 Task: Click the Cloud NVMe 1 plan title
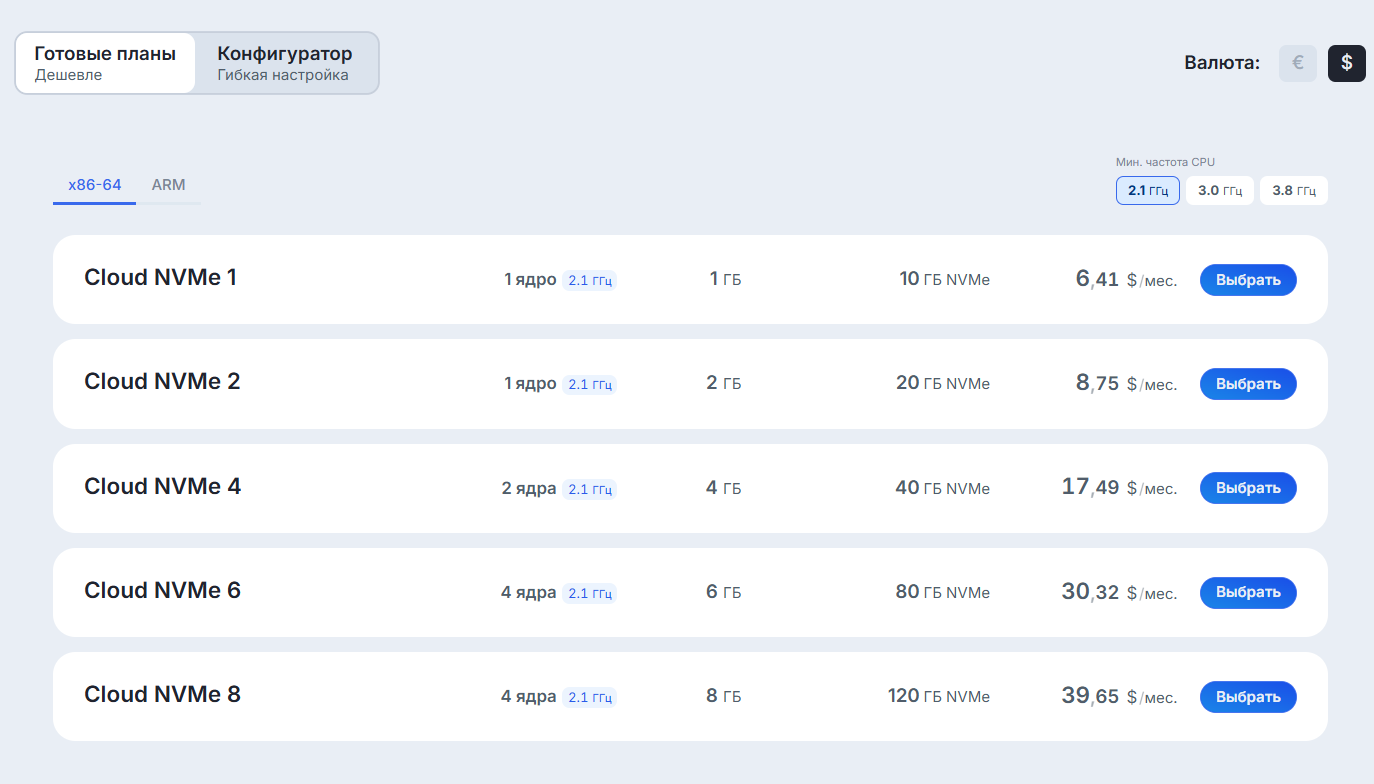(161, 278)
